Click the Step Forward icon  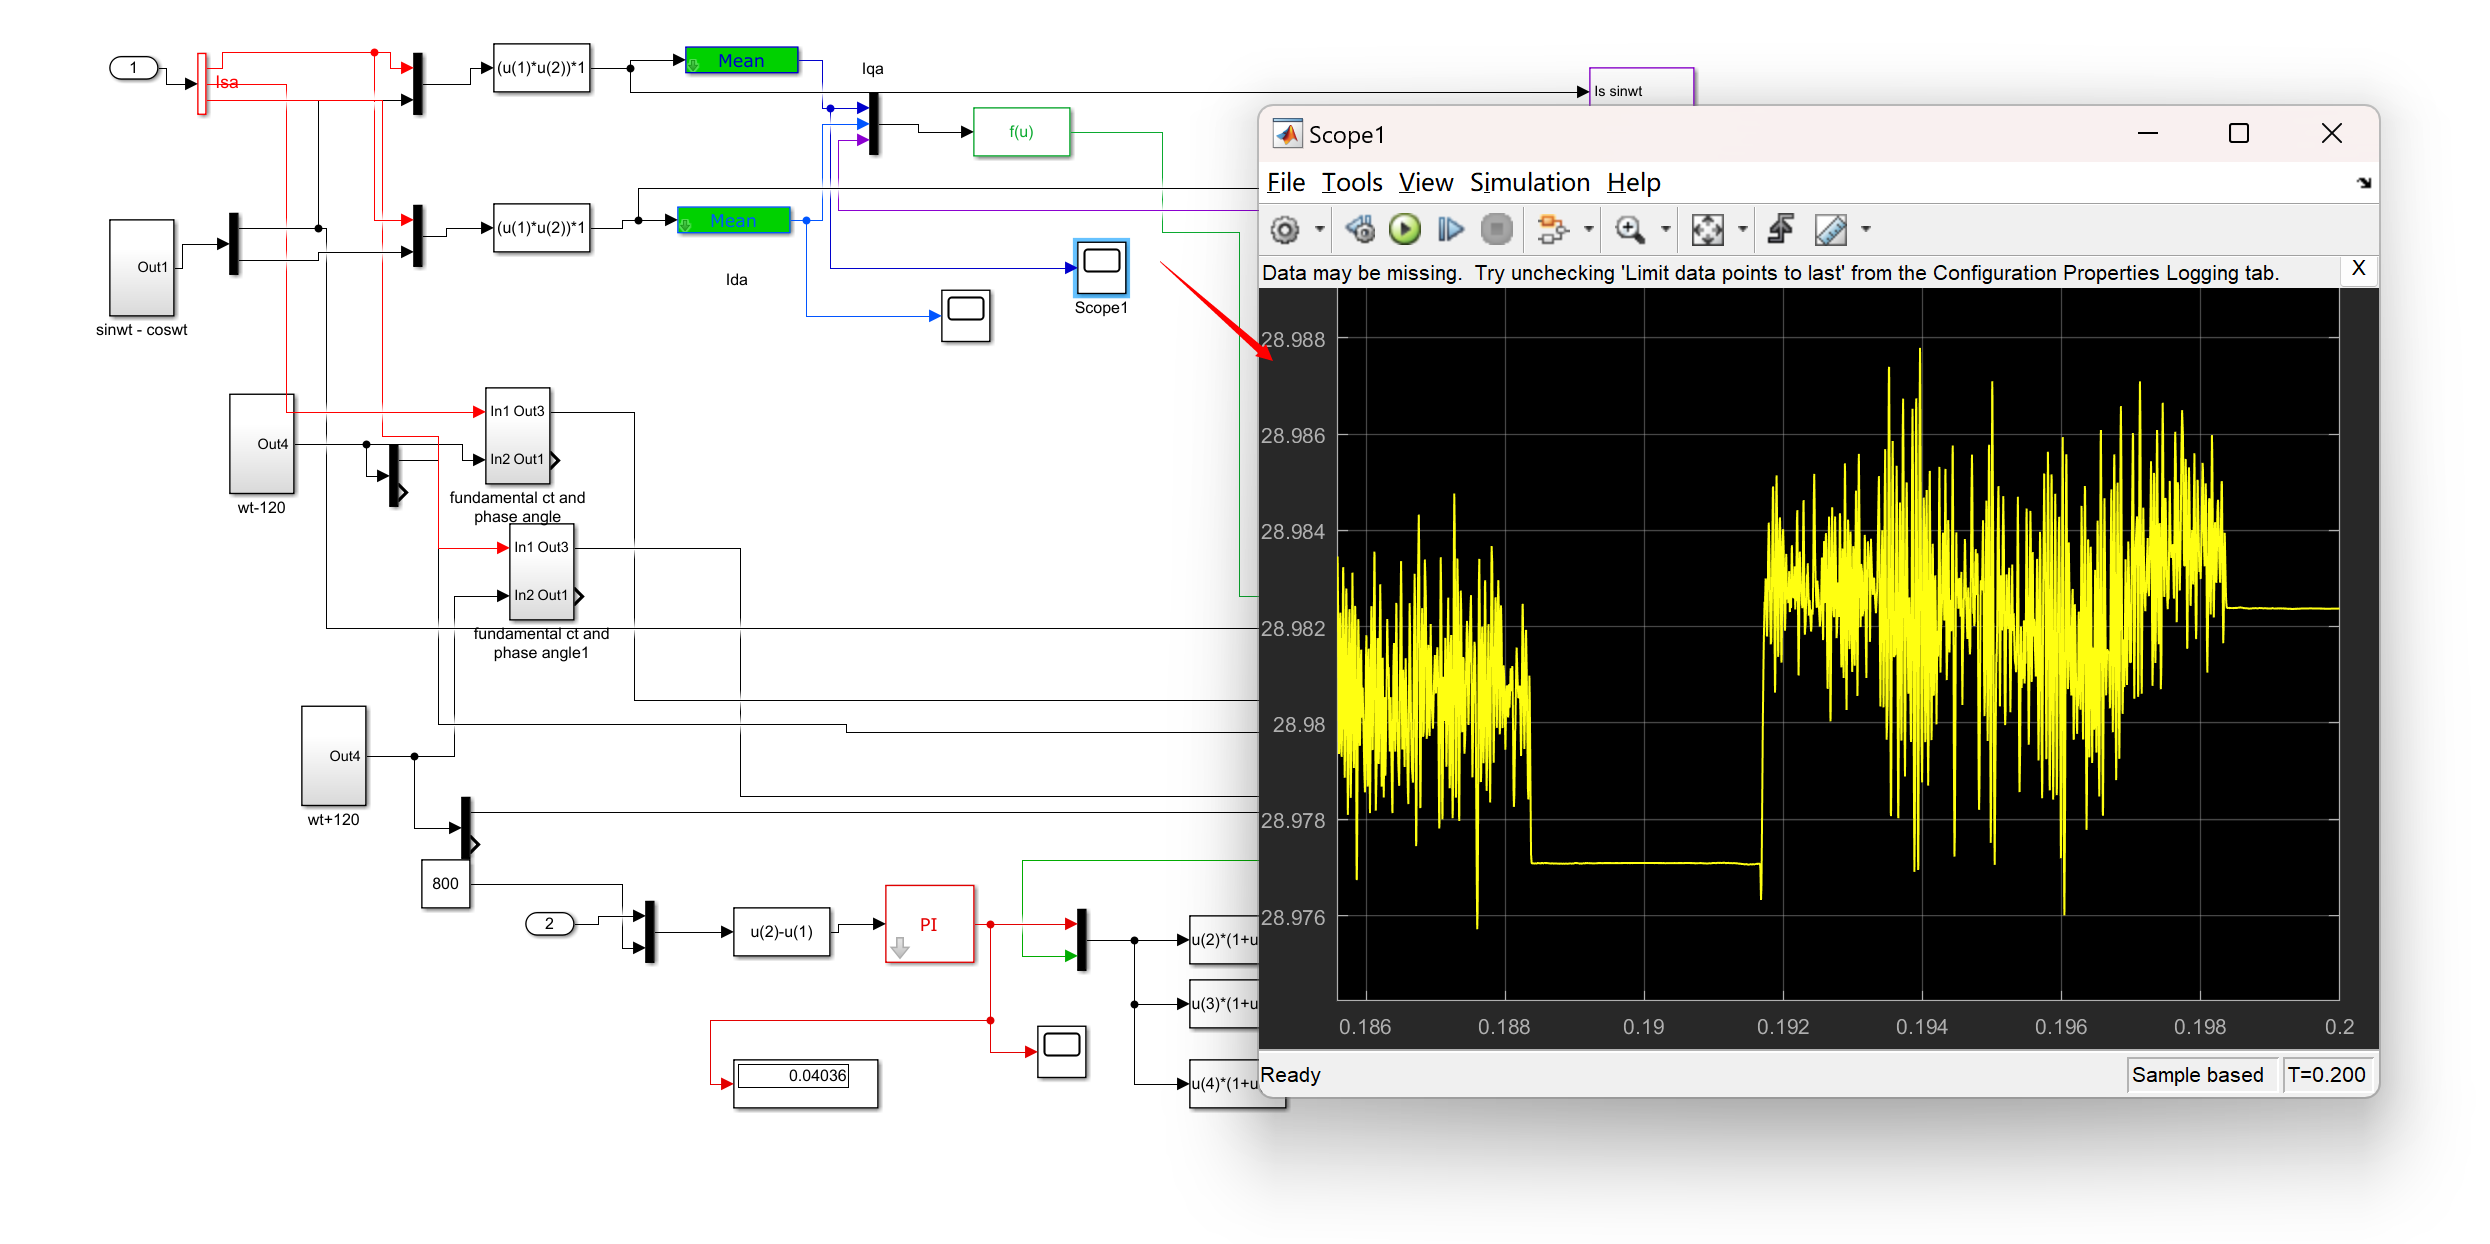(x=1449, y=230)
